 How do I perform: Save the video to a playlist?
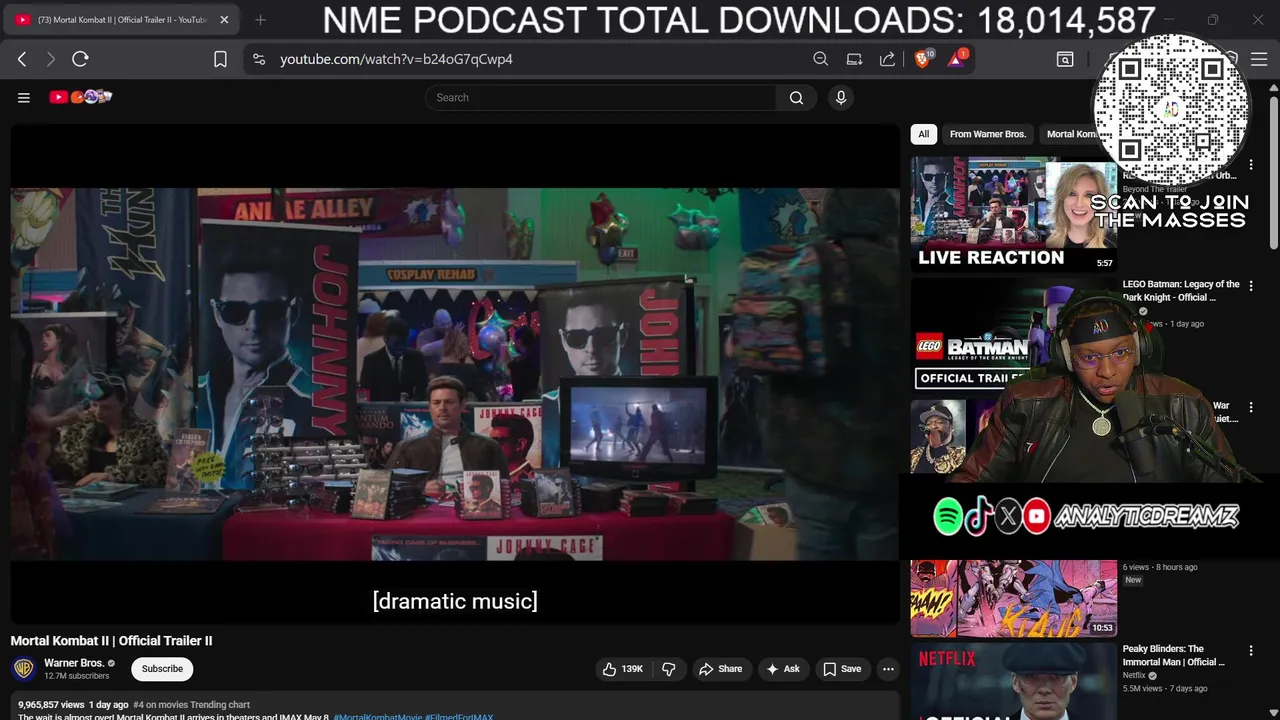[842, 669]
